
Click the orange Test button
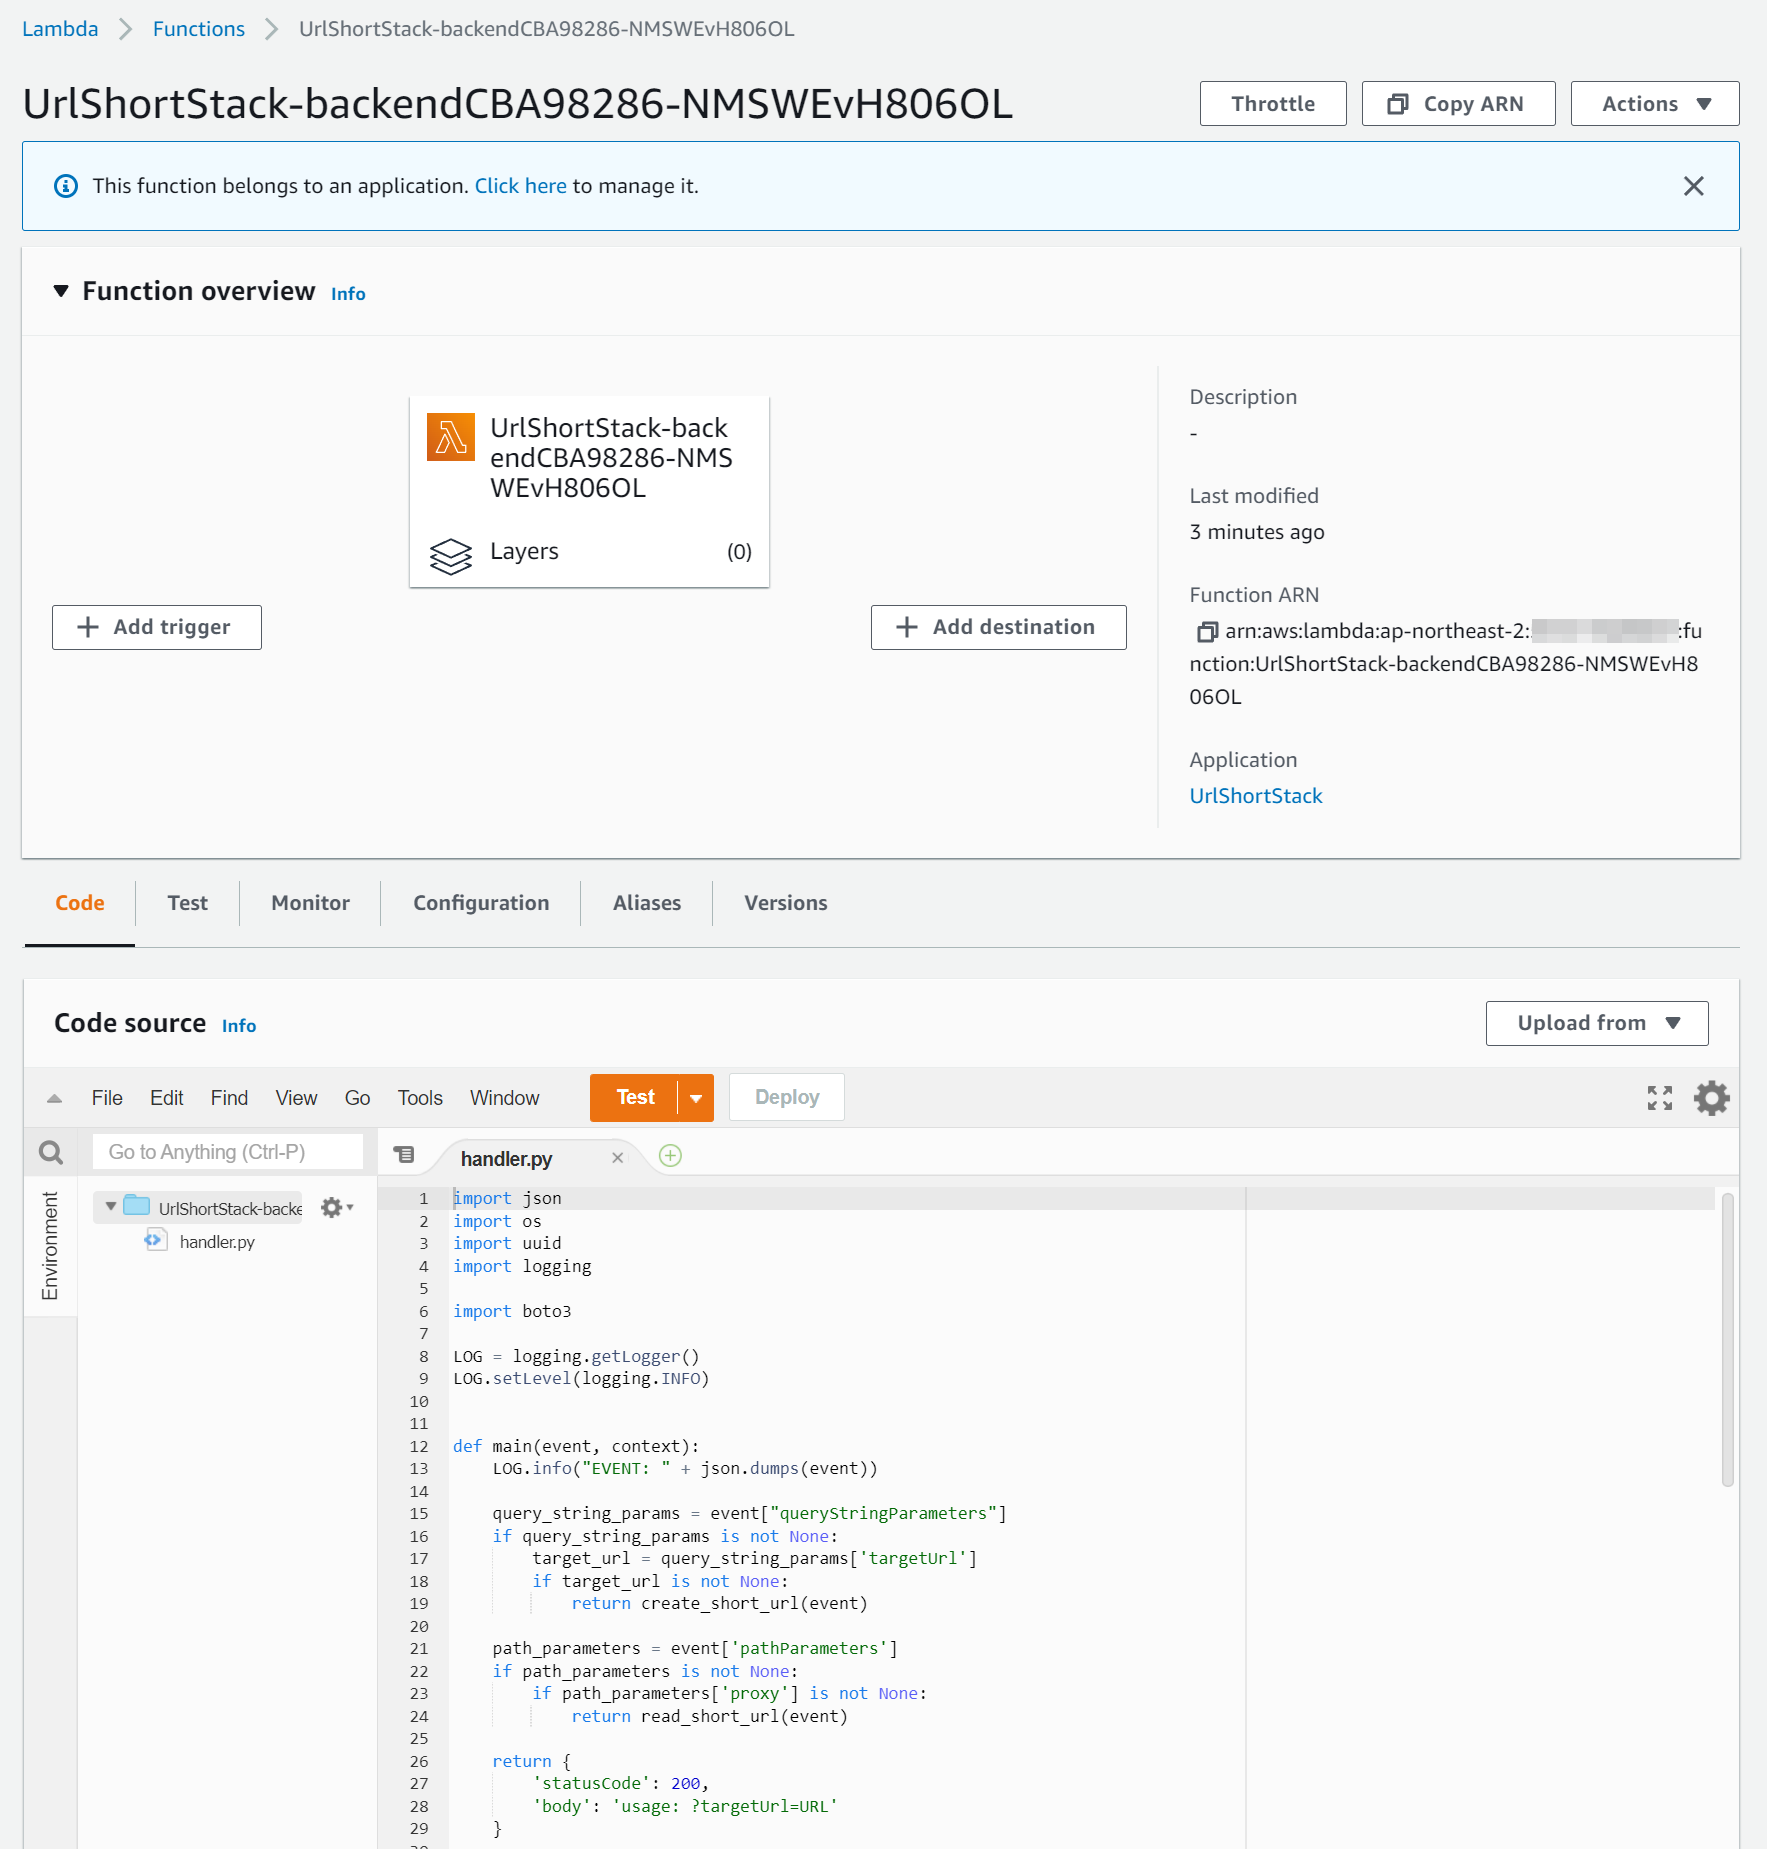(x=635, y=1098)
